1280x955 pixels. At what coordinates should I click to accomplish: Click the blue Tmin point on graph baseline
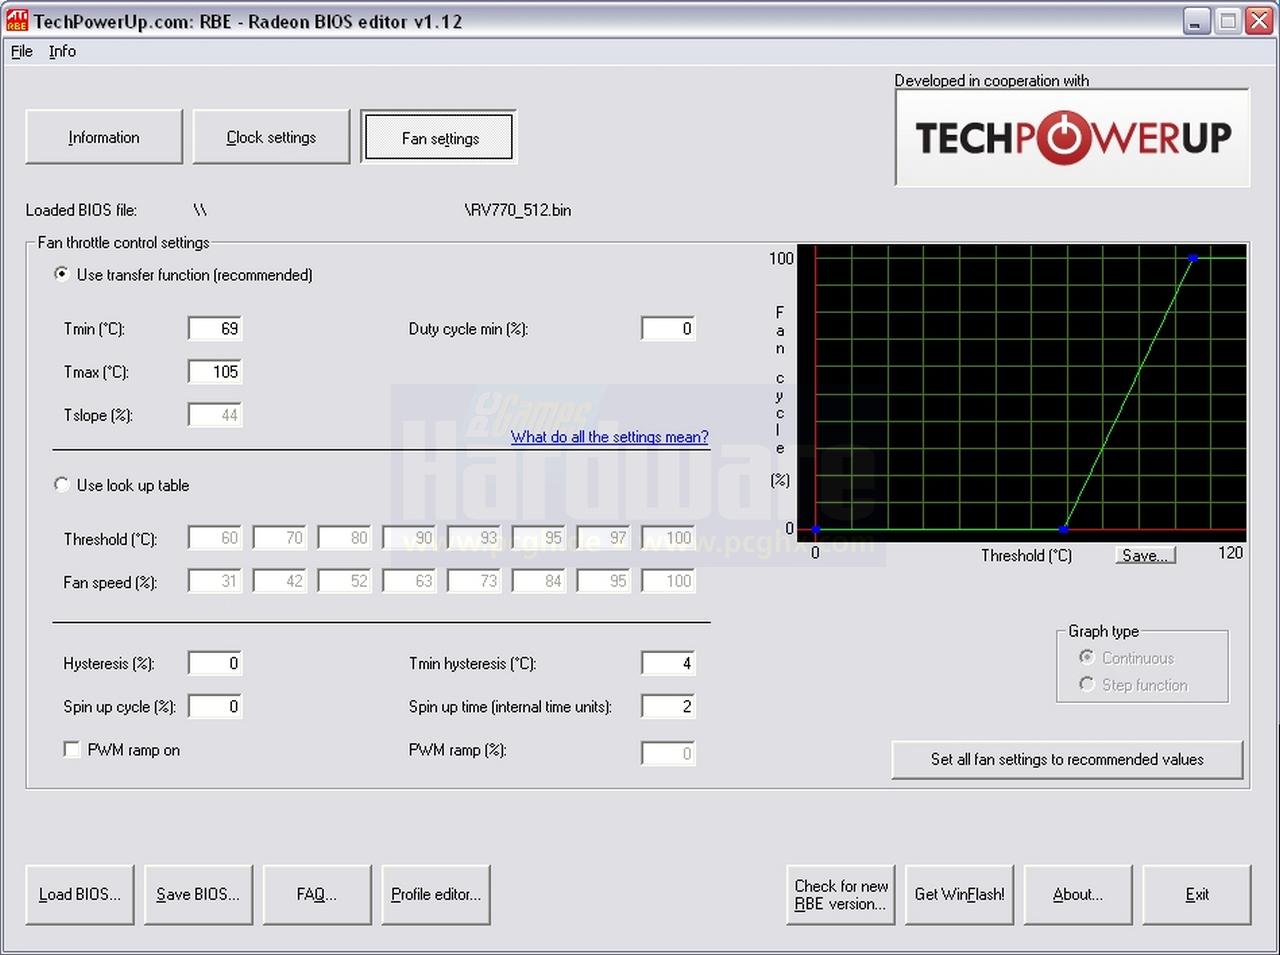click(x=1063, y=529)
